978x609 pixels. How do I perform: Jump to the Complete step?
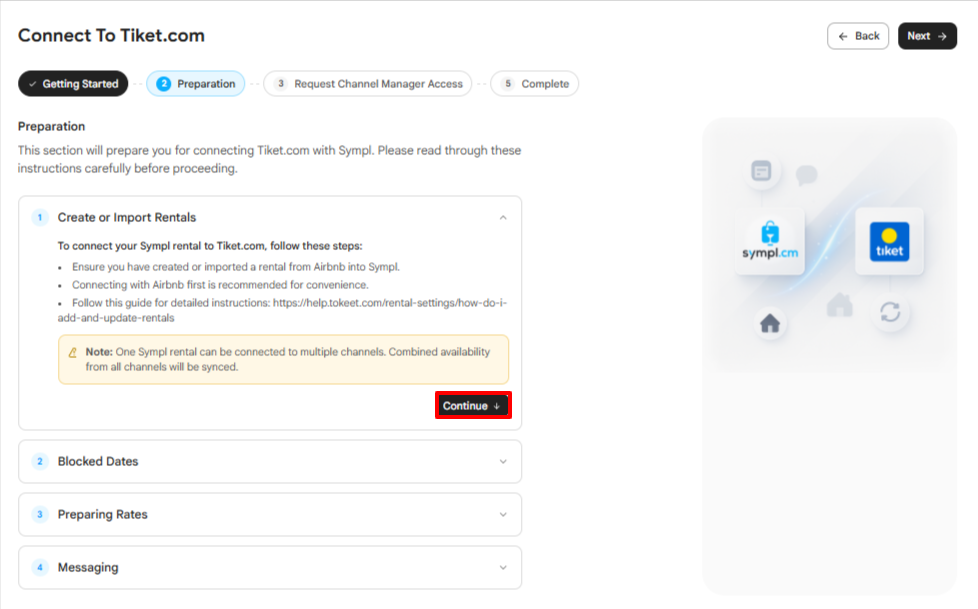535,84
